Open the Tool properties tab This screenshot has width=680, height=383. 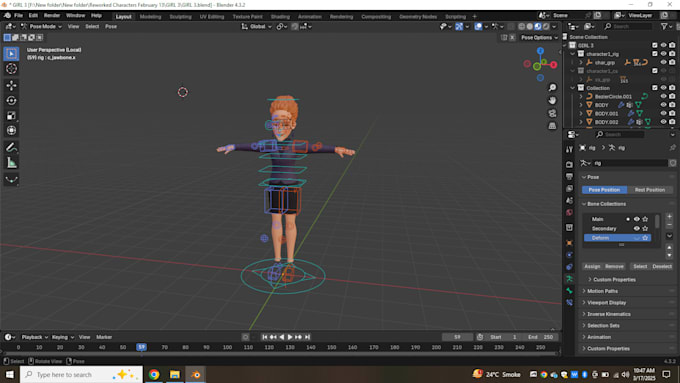pos(569,149)
